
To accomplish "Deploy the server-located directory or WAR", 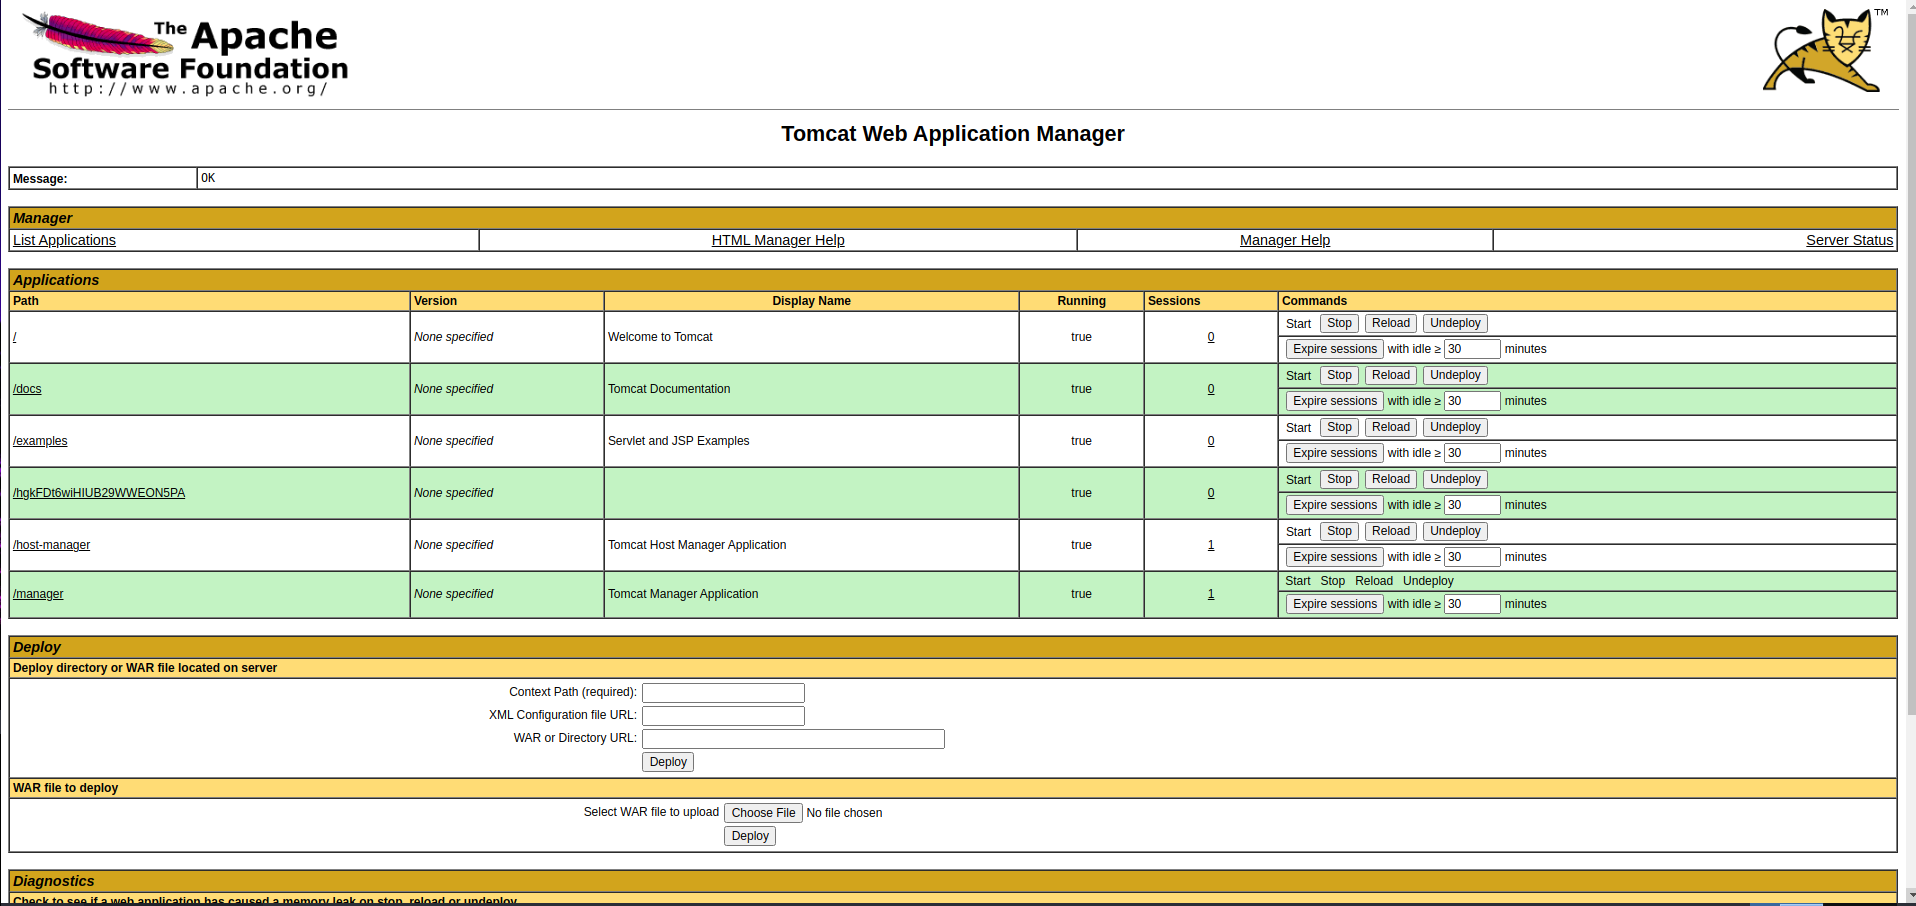I will (x=668, y=762).
